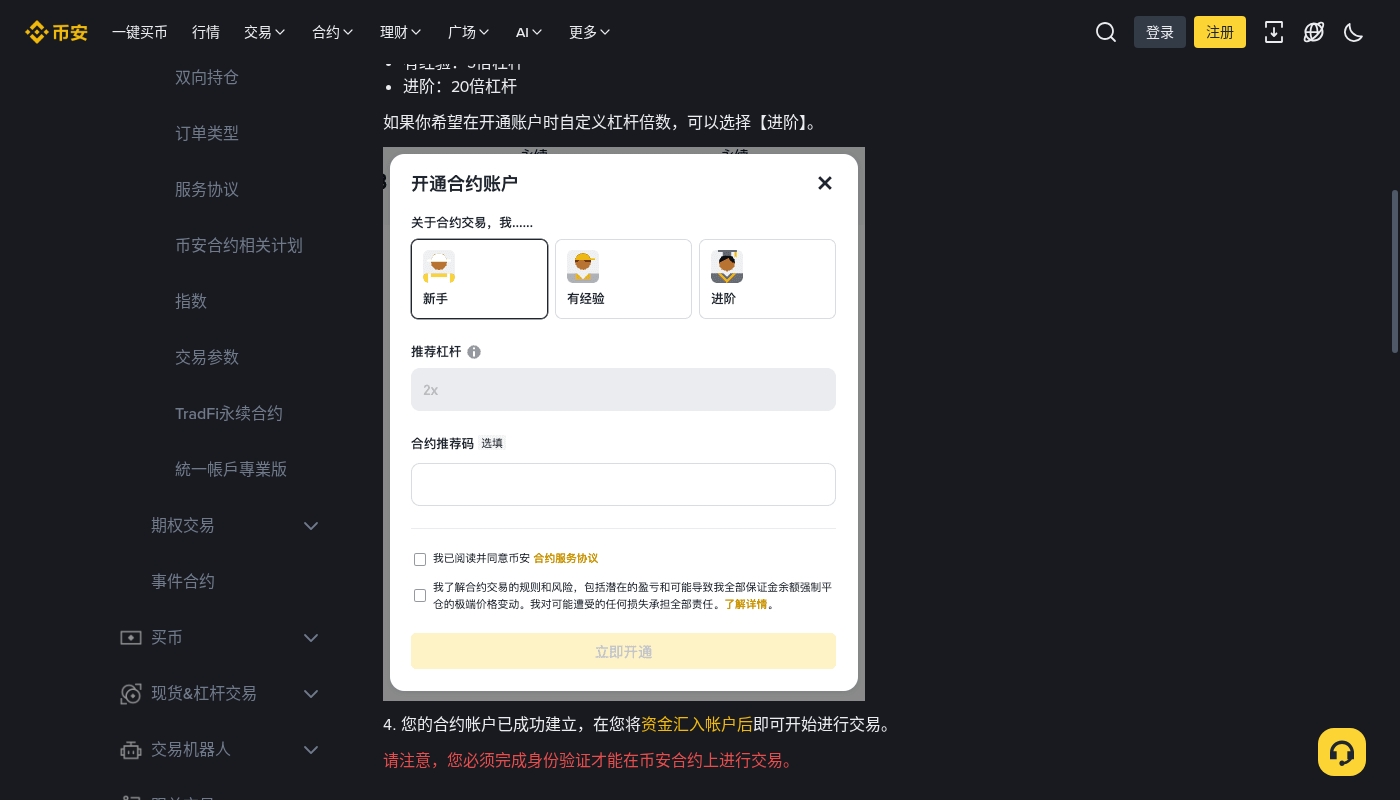Click the 推荐杠杆 2x field
The width and height of the screenshot is (1400, 800).
click(623, 389)
